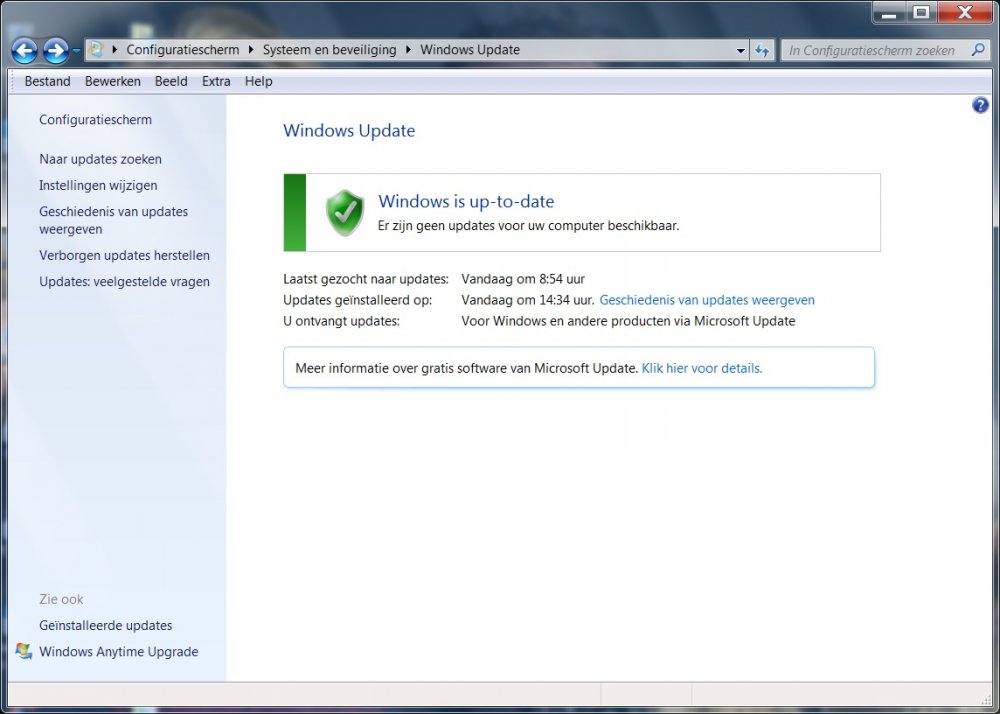Click the Control Panel icon in address bar
Image resolution: width=1000 pixels, height=714 pixels.
pos(96,49)
